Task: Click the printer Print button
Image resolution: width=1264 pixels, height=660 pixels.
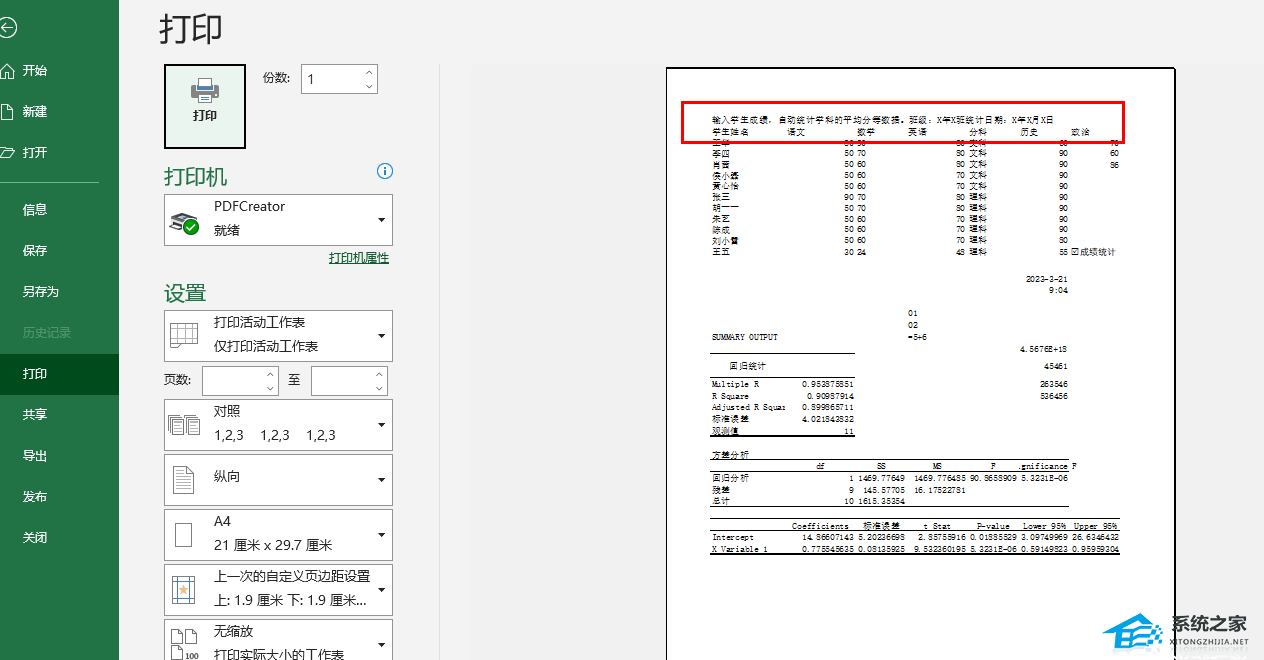Action: tap(205, 105)
